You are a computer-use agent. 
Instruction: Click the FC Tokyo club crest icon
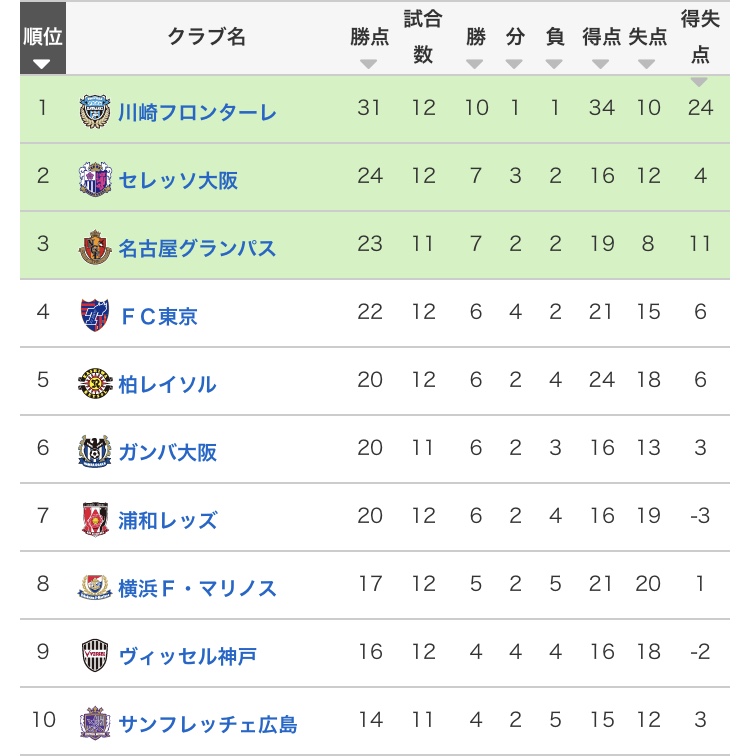tap(95, 315)
